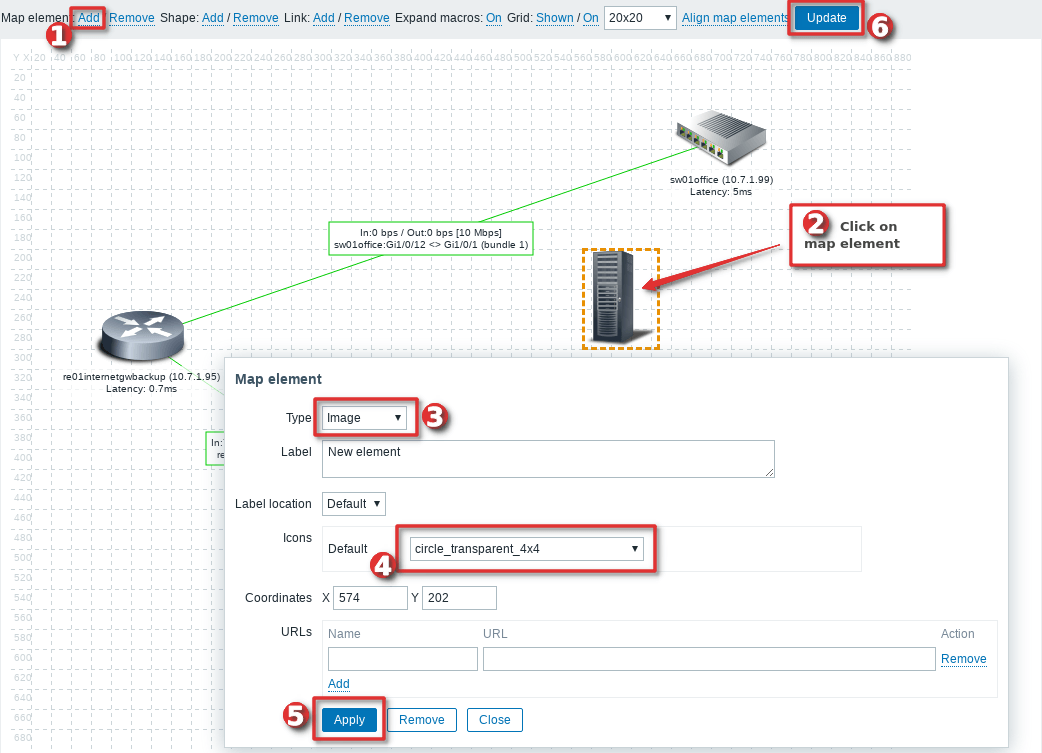Viewport: 1042px width, 753px height.
Task: Select the server rack icon on map
Action: pos(615,297)
